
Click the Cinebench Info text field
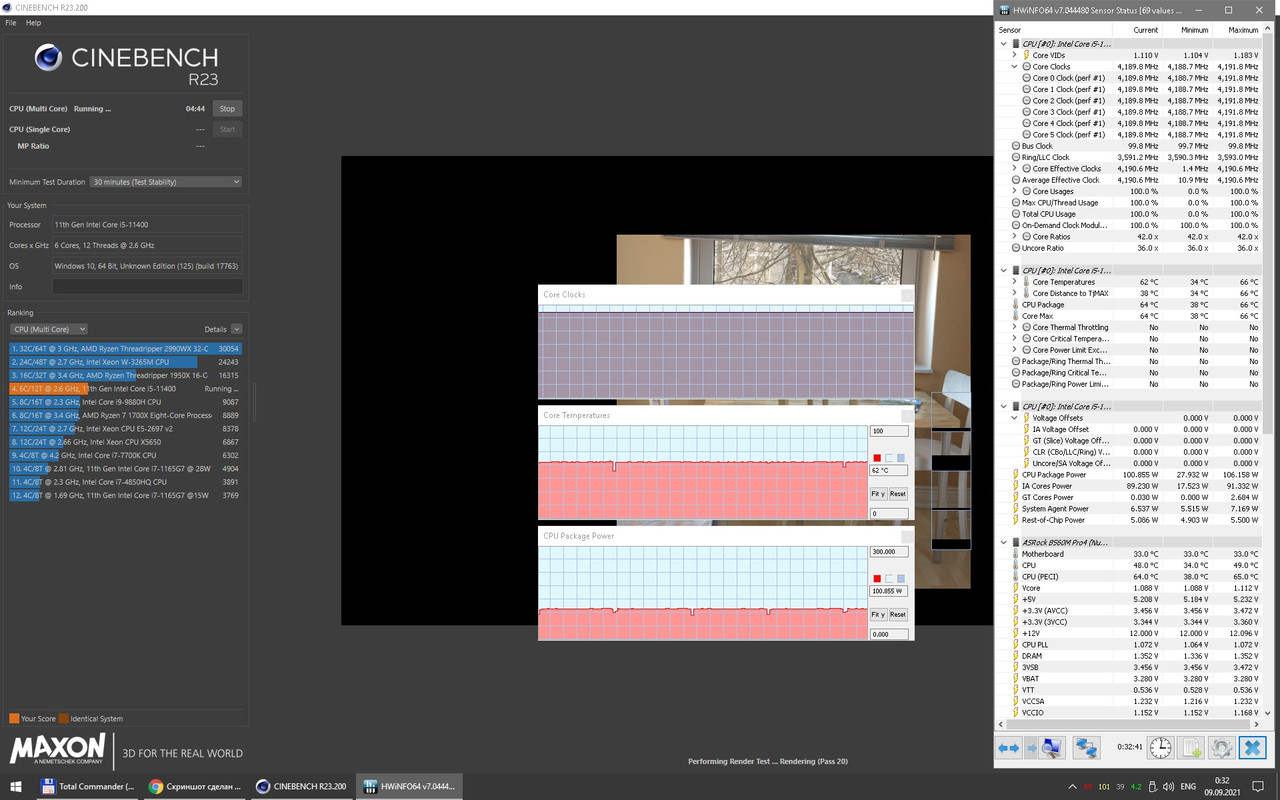coord(147,287)
